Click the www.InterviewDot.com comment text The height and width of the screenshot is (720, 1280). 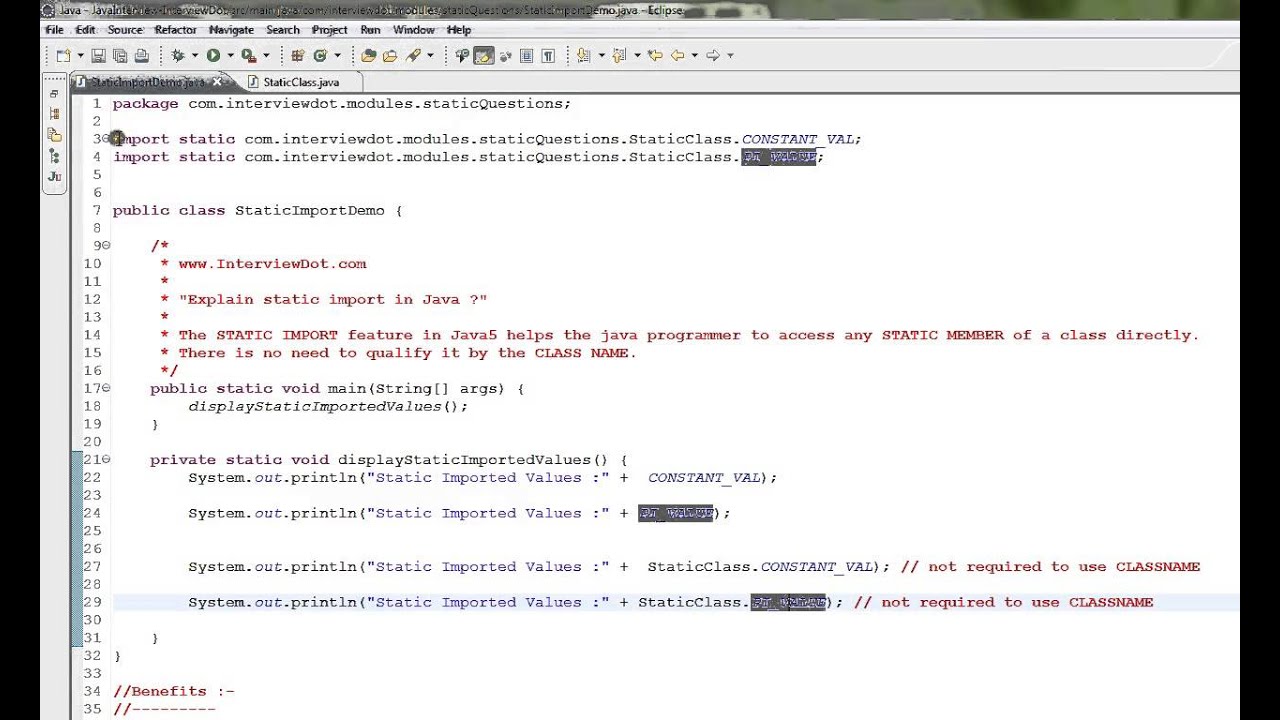pyautogui.click(x=272, y=264)
